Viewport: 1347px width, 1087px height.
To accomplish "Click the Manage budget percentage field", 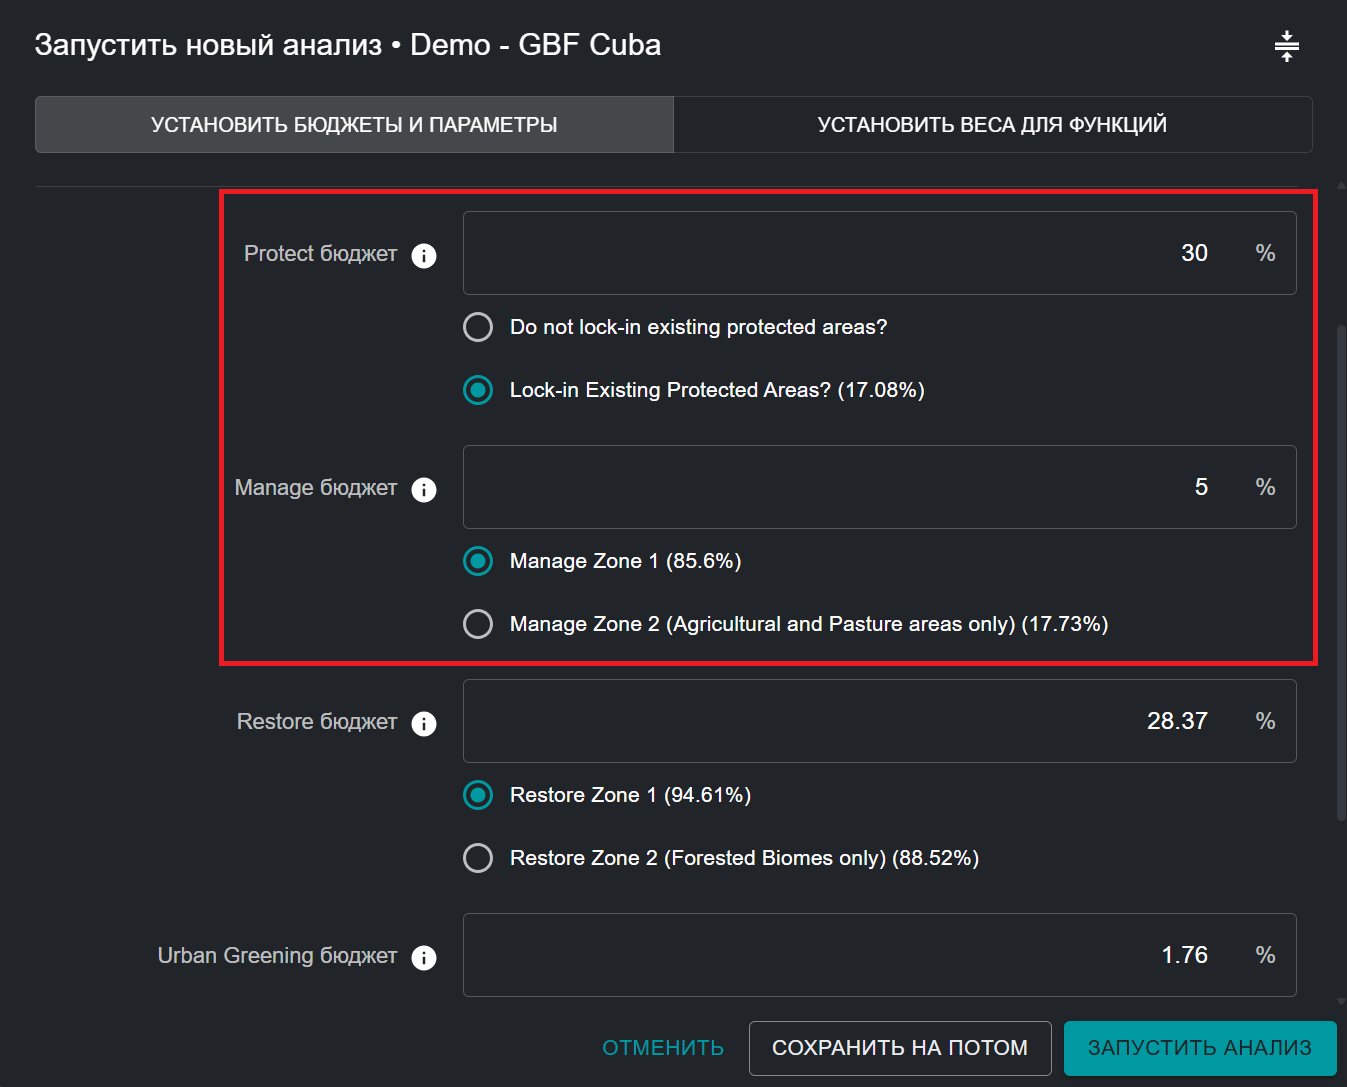I will click(850, 487).
